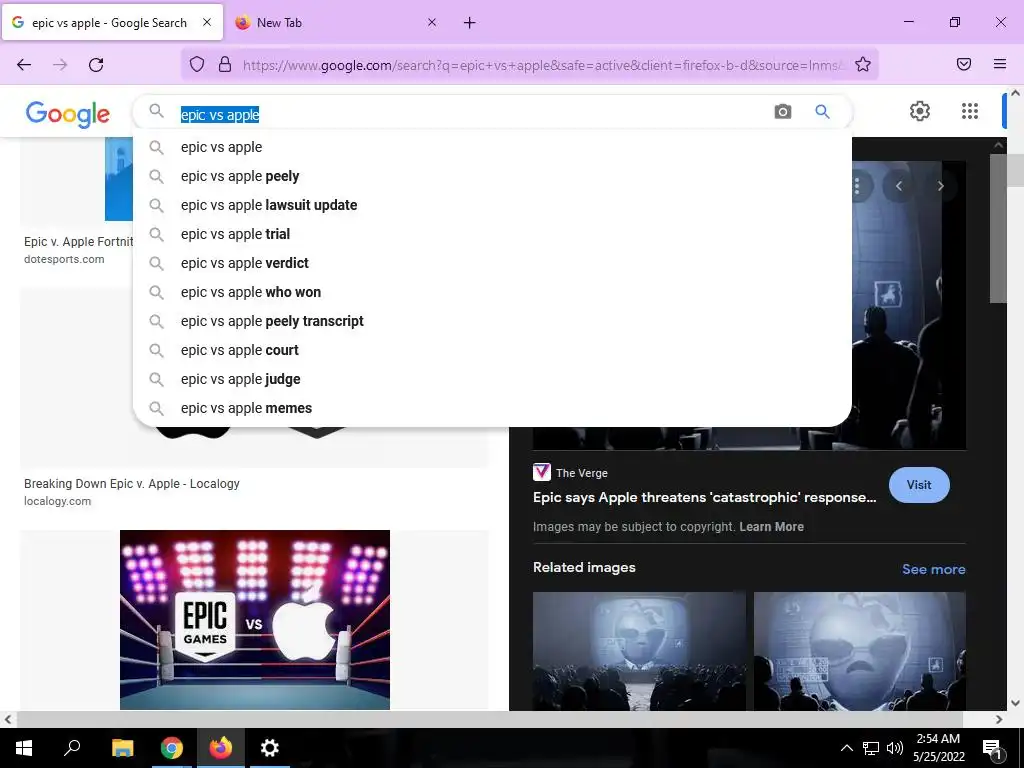The width and height of the screenshot is (1024, 768).
Task: Open Settings gear on taskbar
Action: tap(270, 748)
